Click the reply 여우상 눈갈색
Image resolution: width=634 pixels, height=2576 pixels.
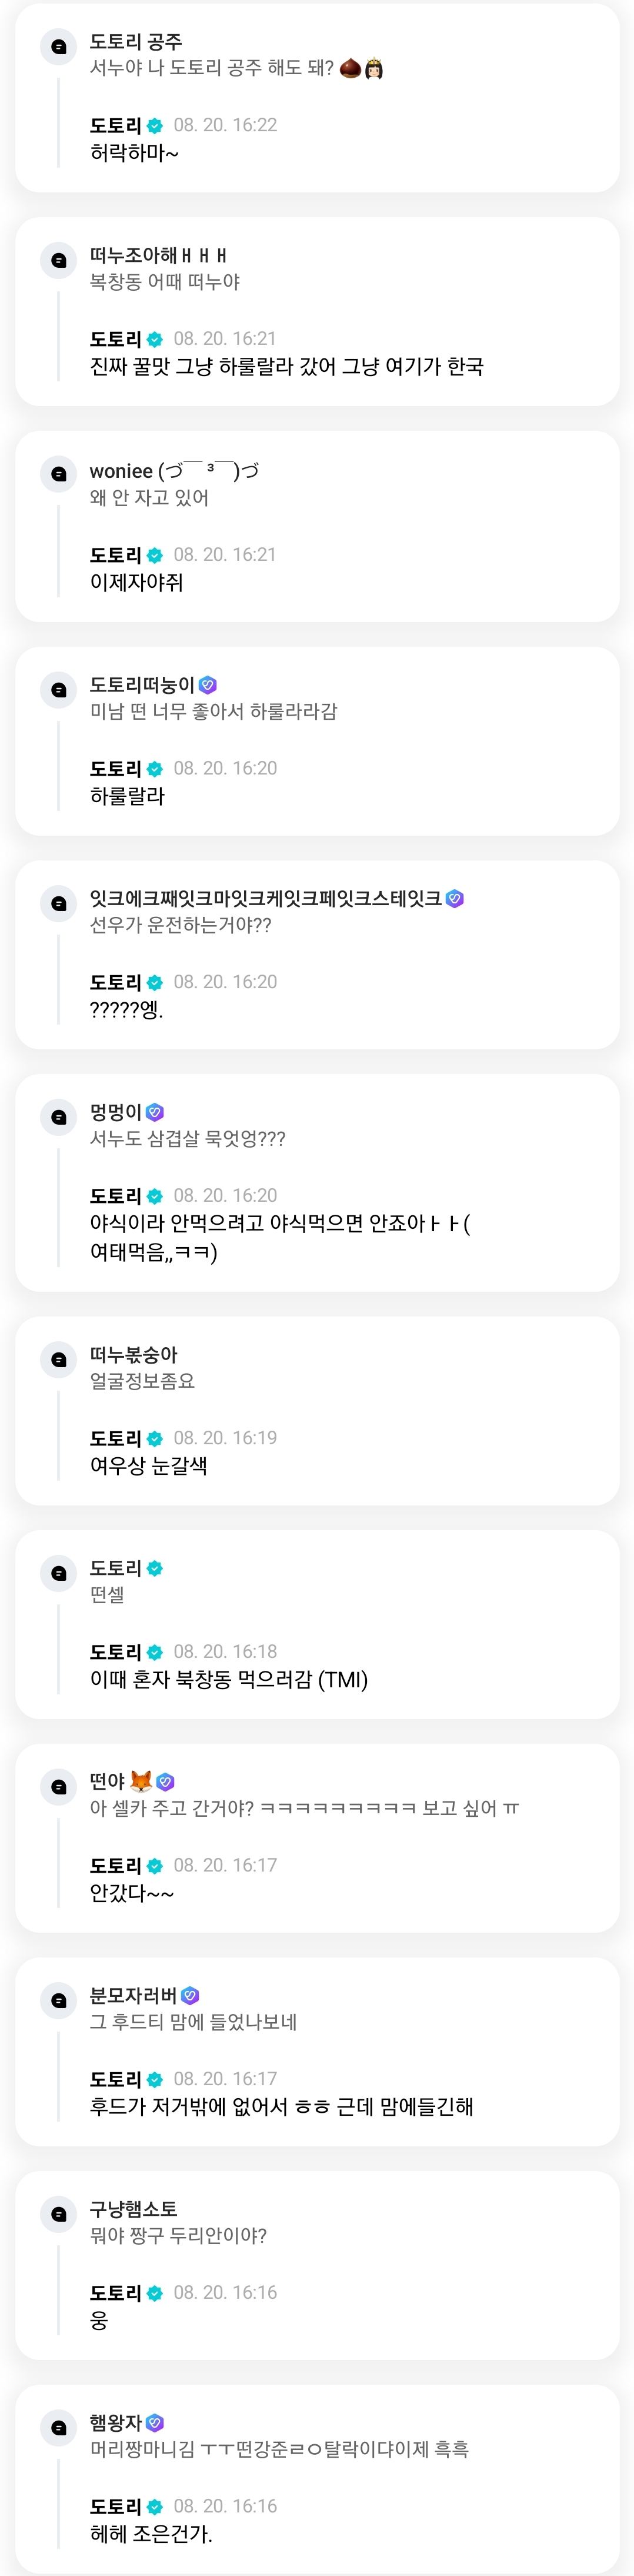148,1466
